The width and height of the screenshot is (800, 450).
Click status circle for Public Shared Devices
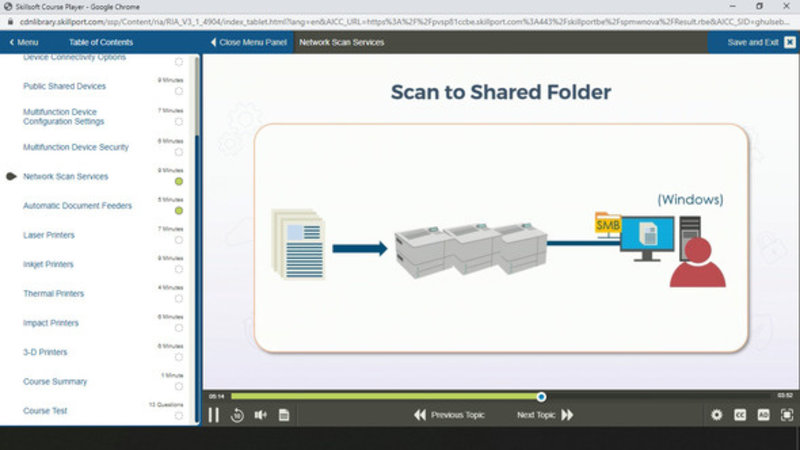click(x=179, y=91)
